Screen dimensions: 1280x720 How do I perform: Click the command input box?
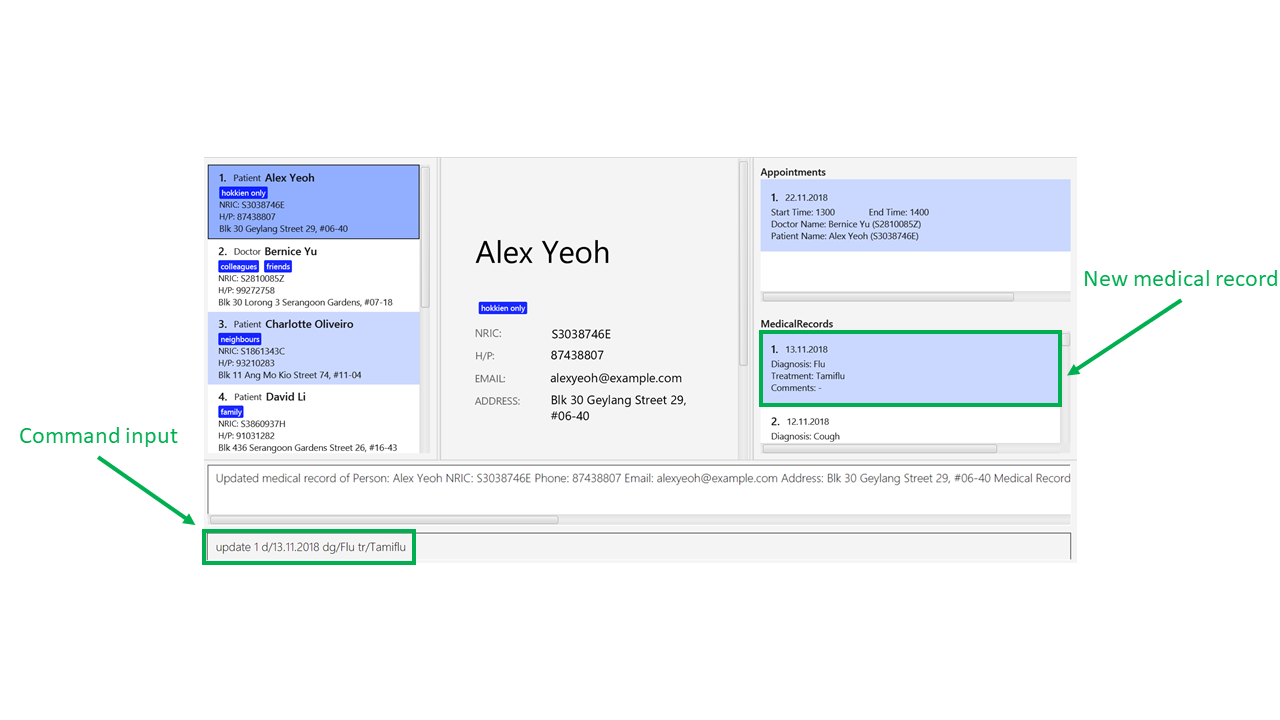[638, 547]
